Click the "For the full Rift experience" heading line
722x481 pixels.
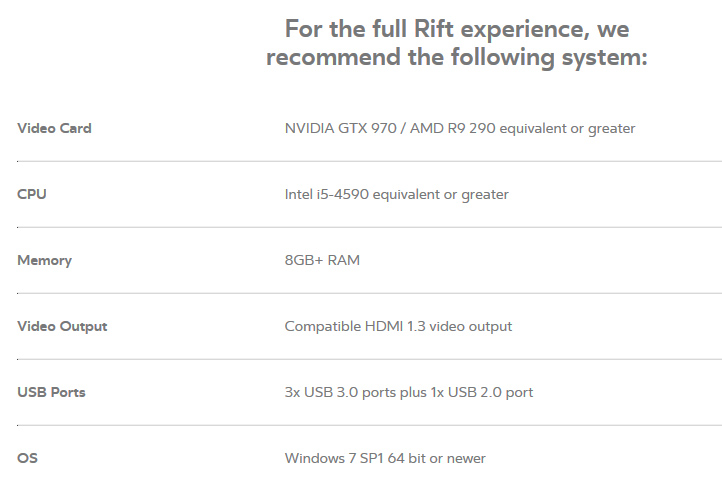tap(457, 28)
